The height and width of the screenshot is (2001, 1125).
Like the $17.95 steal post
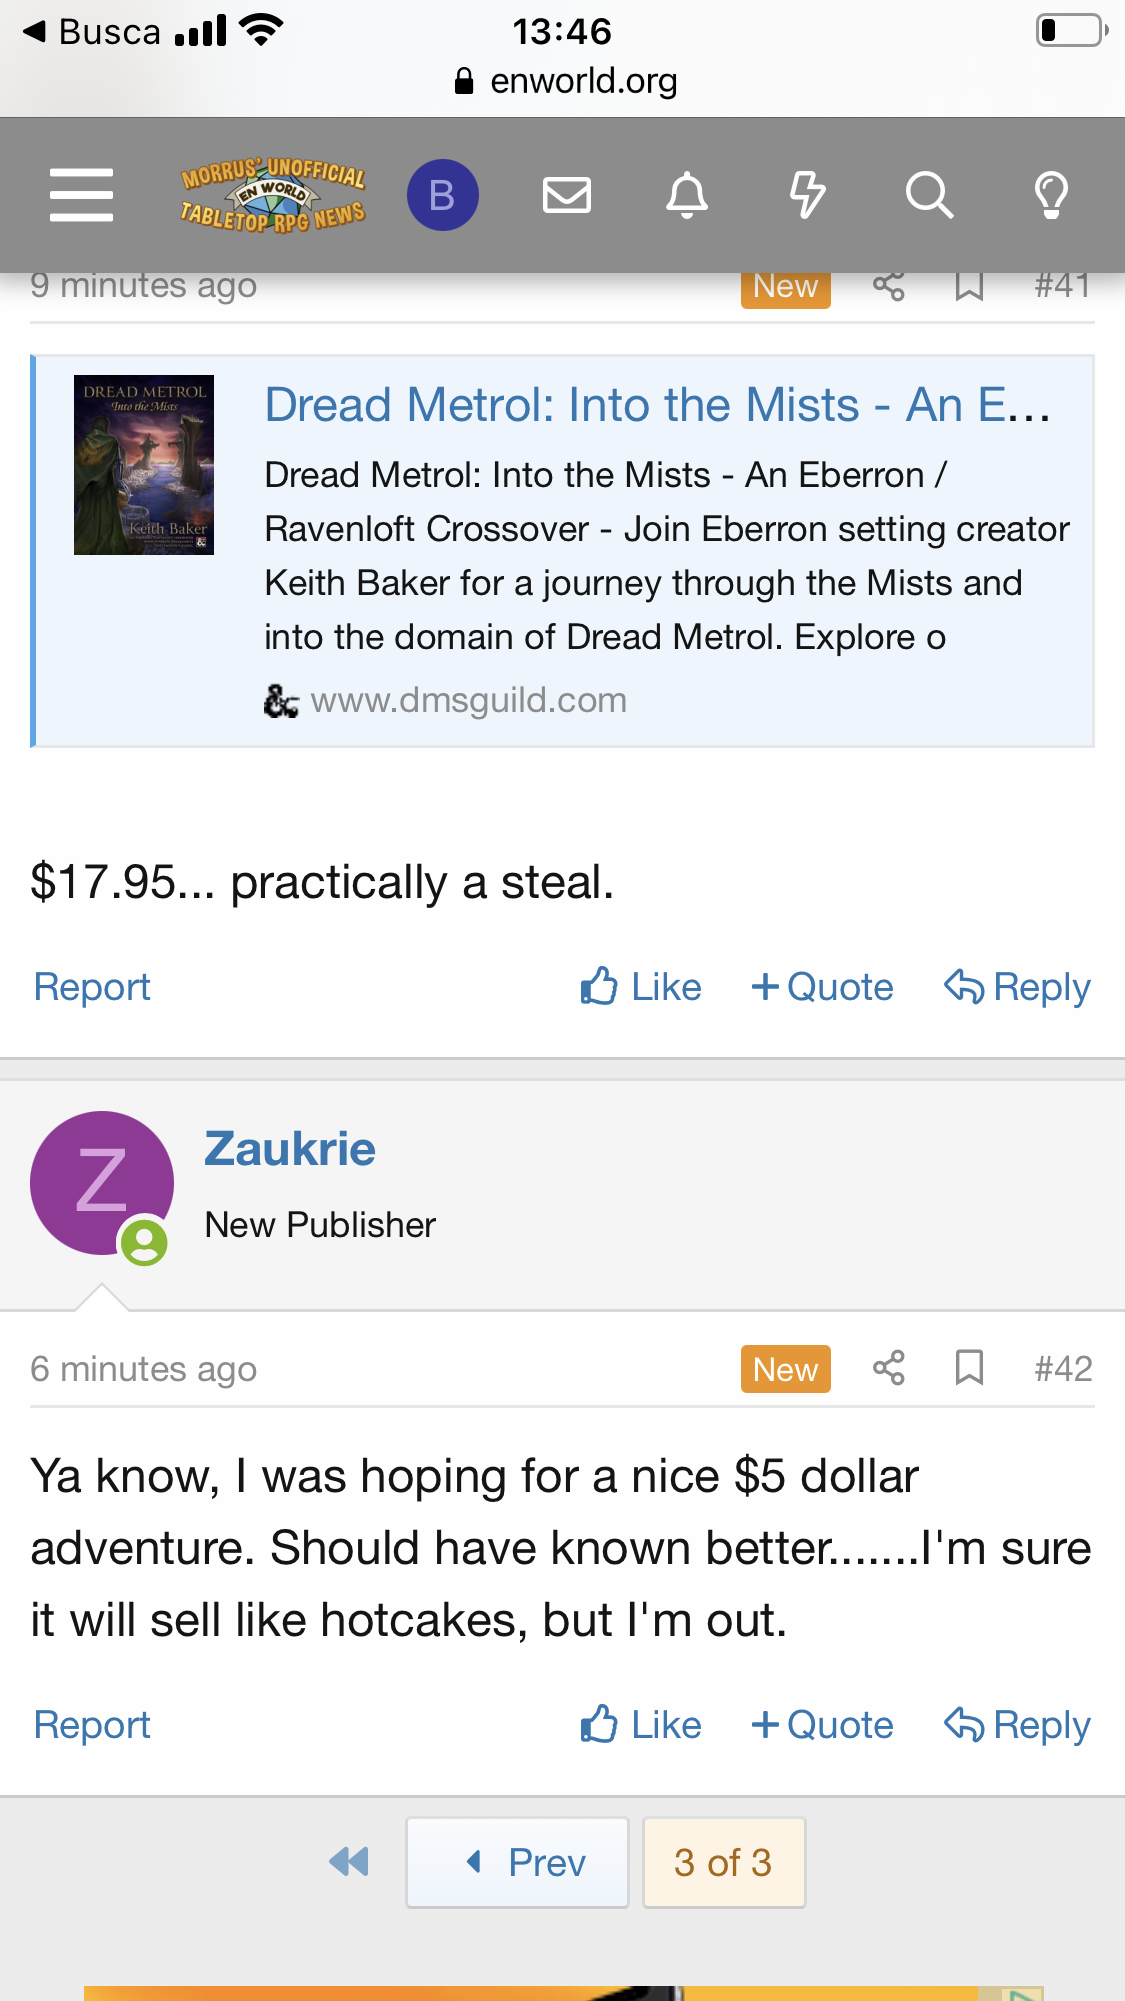click(641, 987)
